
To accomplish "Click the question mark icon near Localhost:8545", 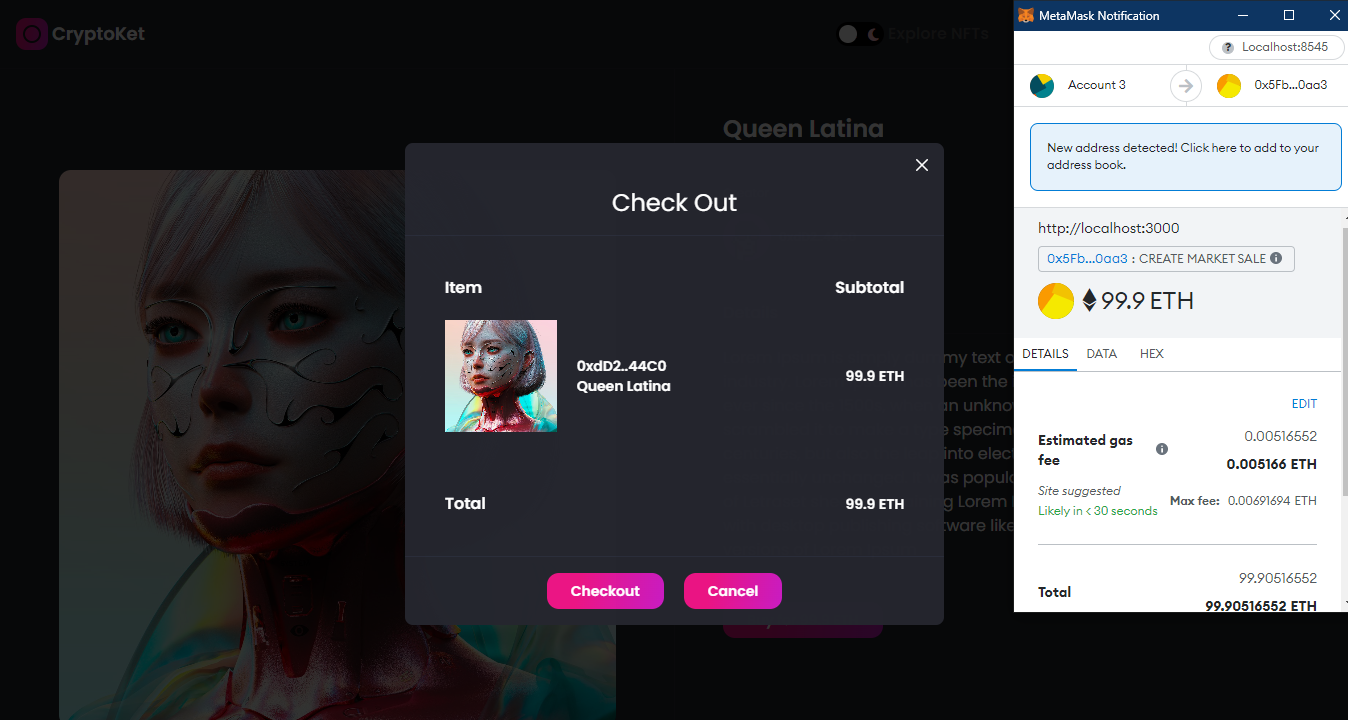I will pos(1228,47).
